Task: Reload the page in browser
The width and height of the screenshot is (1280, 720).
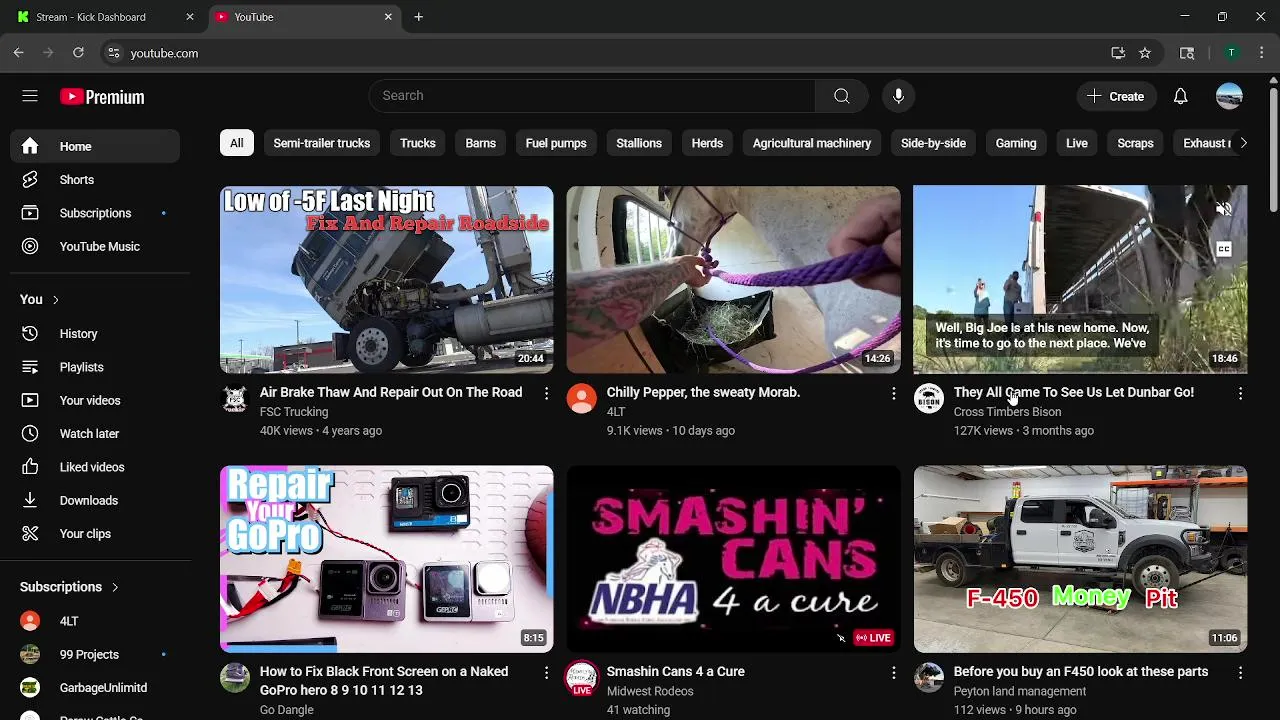Action: coord(78,53)
